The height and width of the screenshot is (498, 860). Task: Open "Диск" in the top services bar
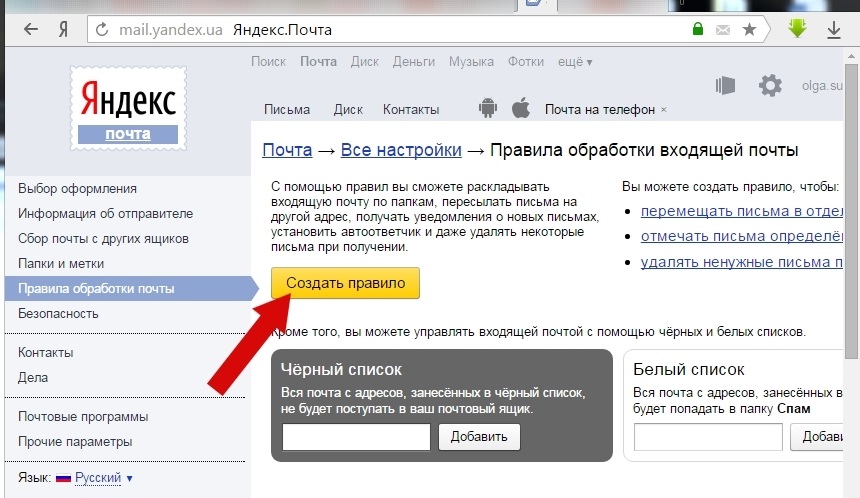pyautogui.click(x=365, y=61)
